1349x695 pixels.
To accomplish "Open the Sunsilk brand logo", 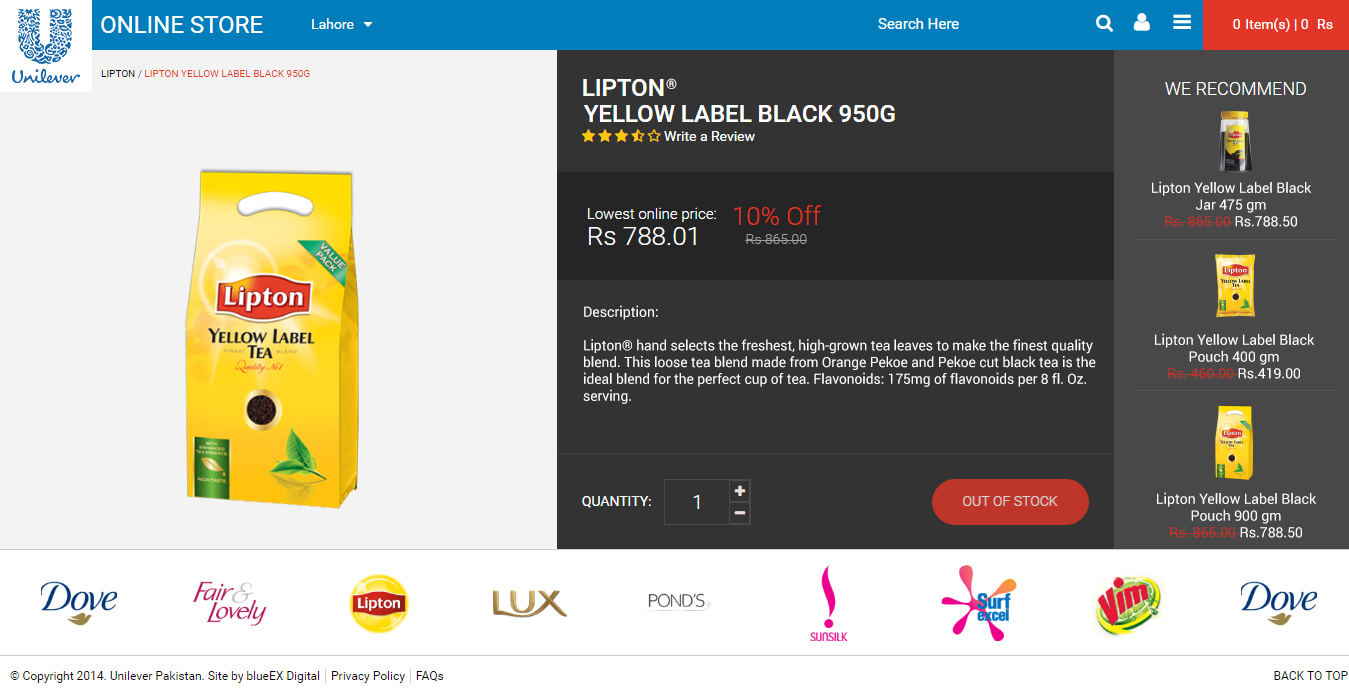I will point(829,603).
